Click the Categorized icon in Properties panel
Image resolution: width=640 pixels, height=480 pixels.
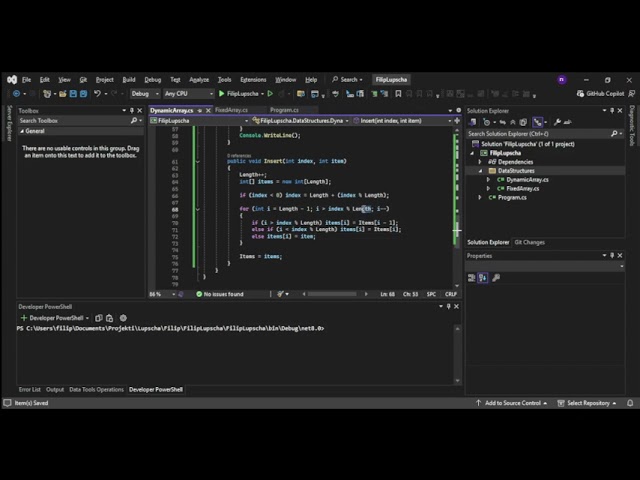[471, 278]
